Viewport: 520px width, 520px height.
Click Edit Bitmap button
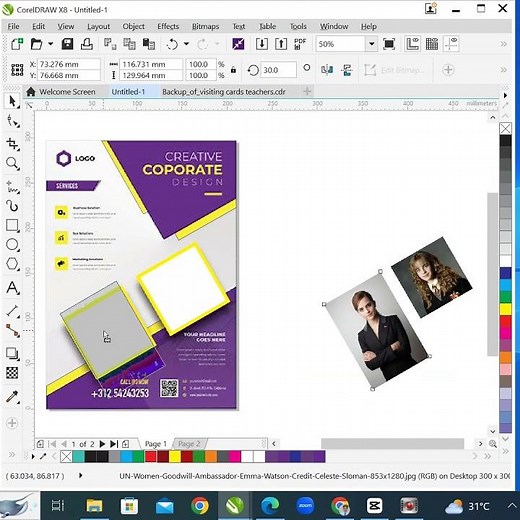(x=395, y=70)
